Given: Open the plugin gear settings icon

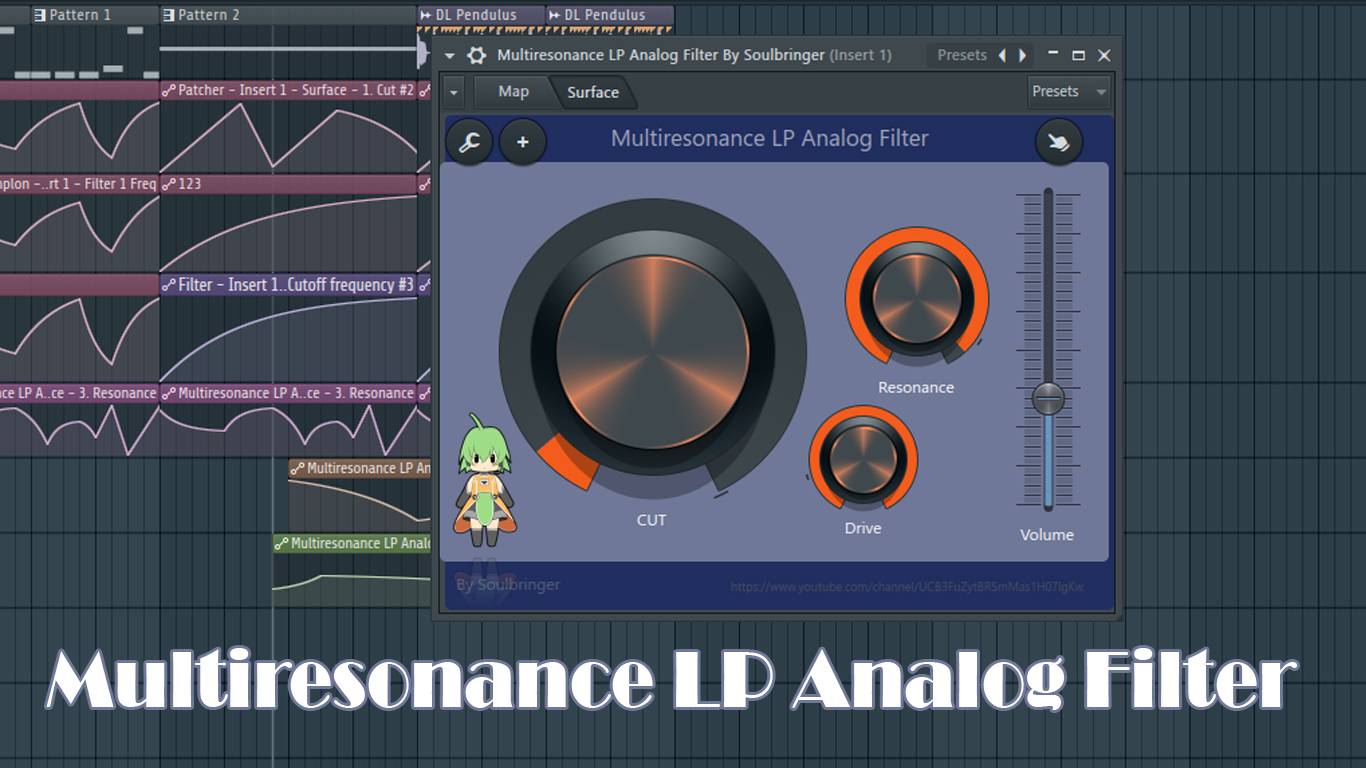Looking at the screenshot, I should tap(477, 56).
